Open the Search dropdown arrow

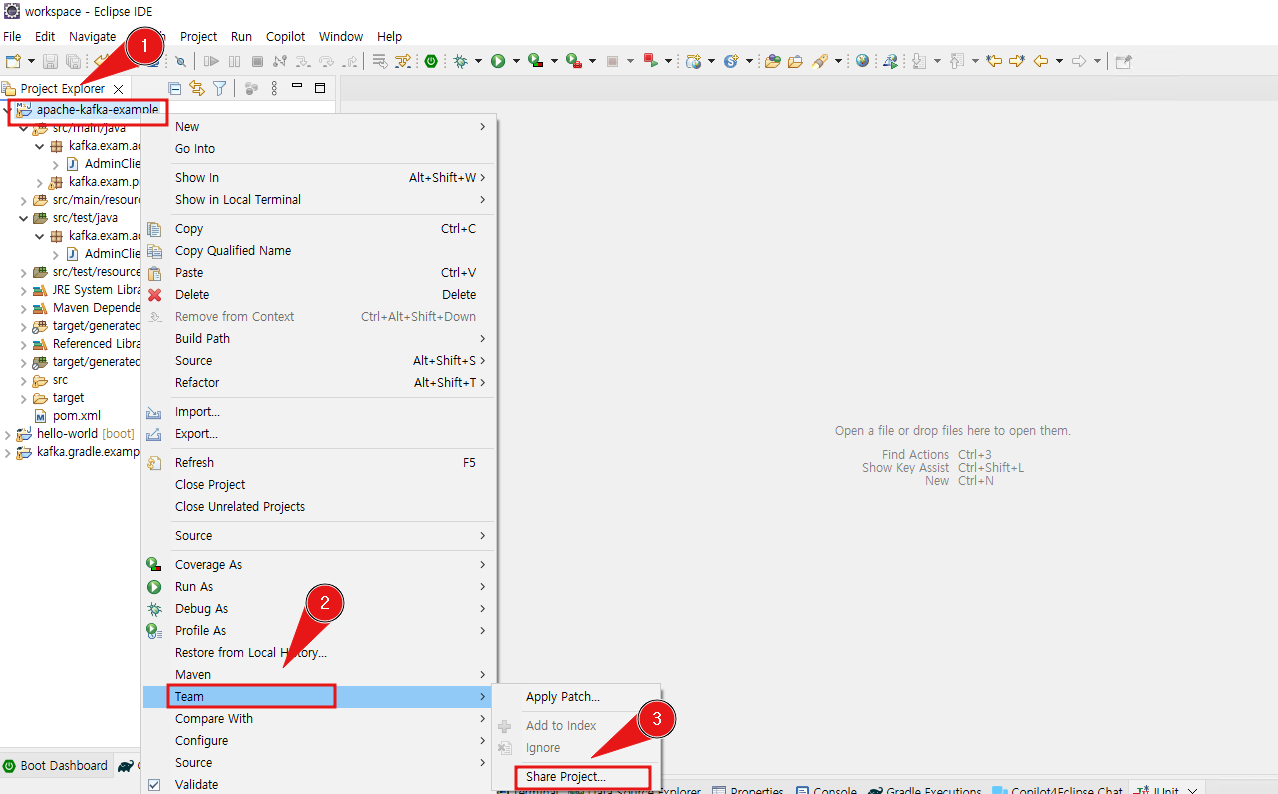[838, 61]
